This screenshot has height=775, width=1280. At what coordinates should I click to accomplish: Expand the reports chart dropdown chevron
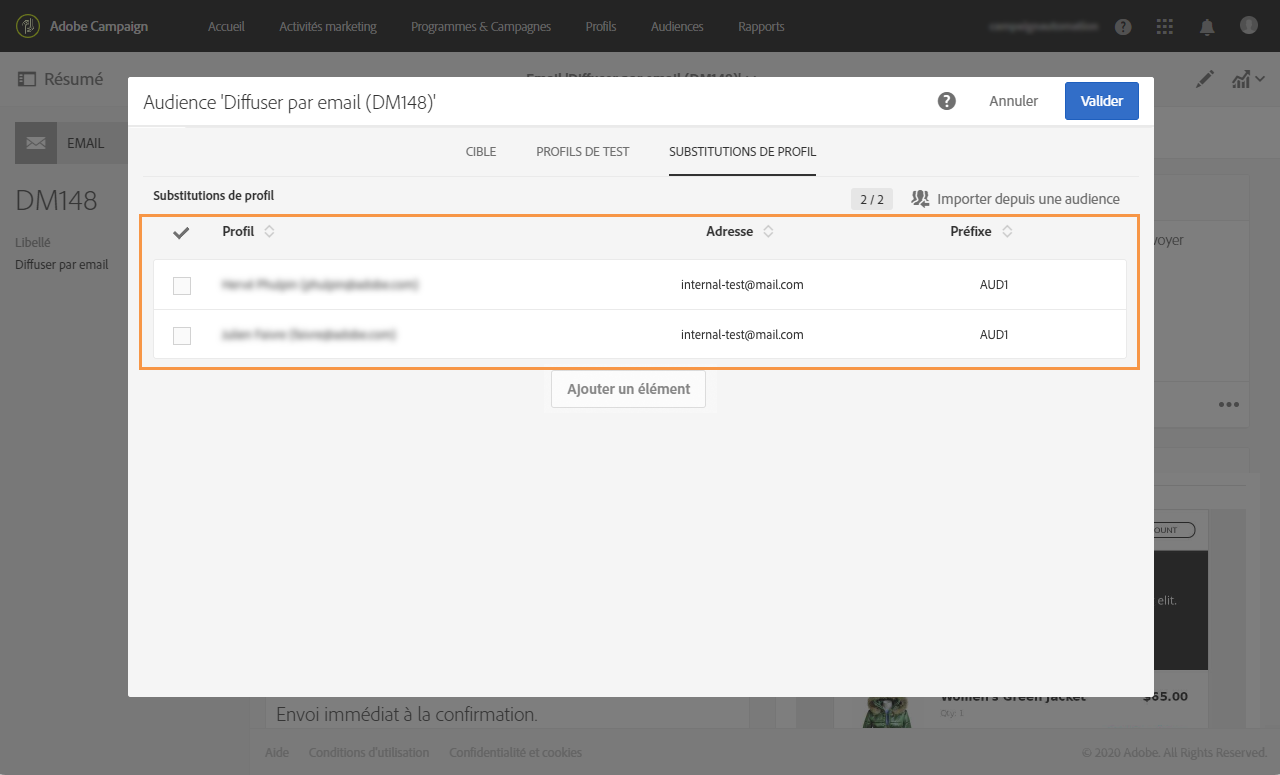(x=1261, y=79)
